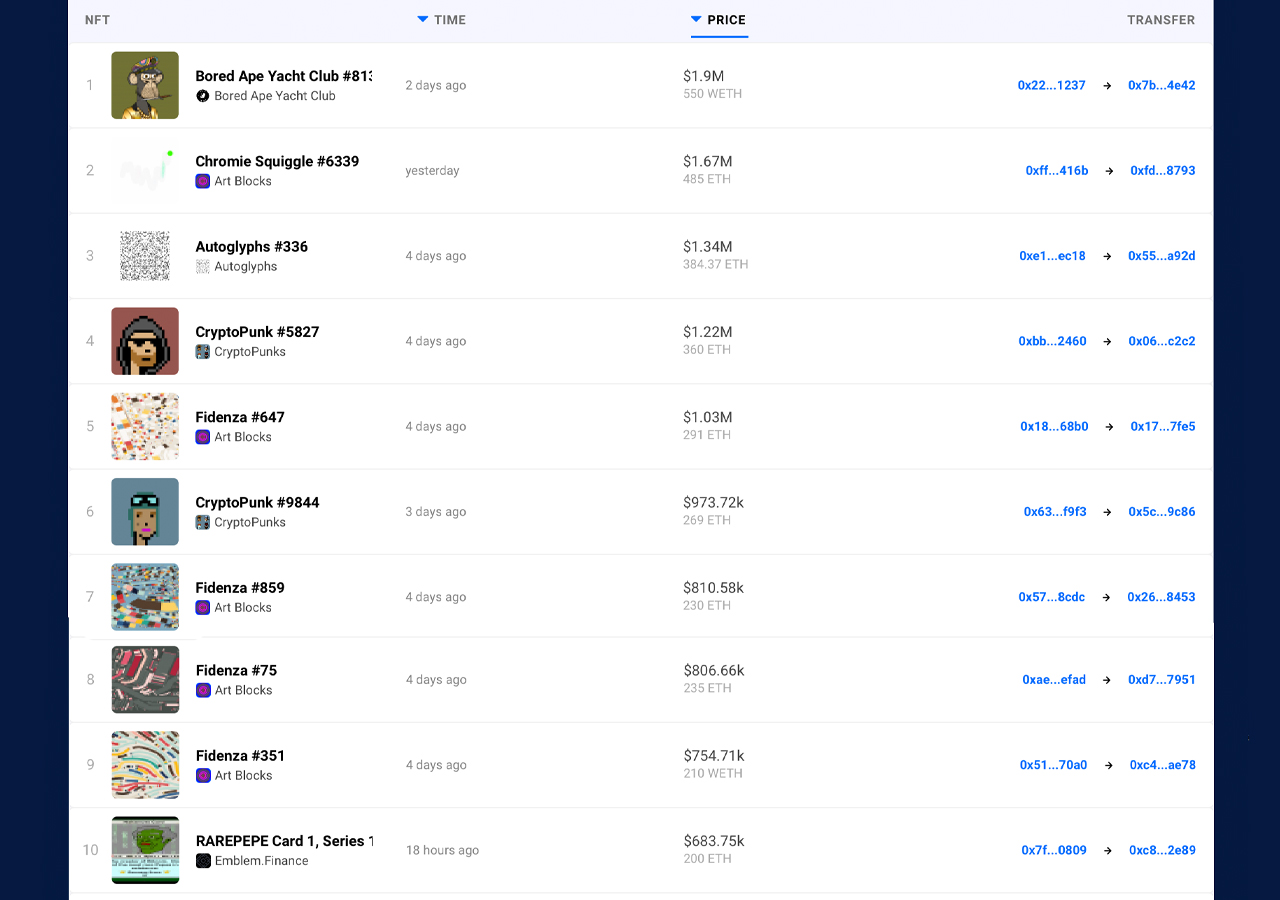Open sender address 0xbb...2460
1280x900 pixels.
(x=1053, y=341)
